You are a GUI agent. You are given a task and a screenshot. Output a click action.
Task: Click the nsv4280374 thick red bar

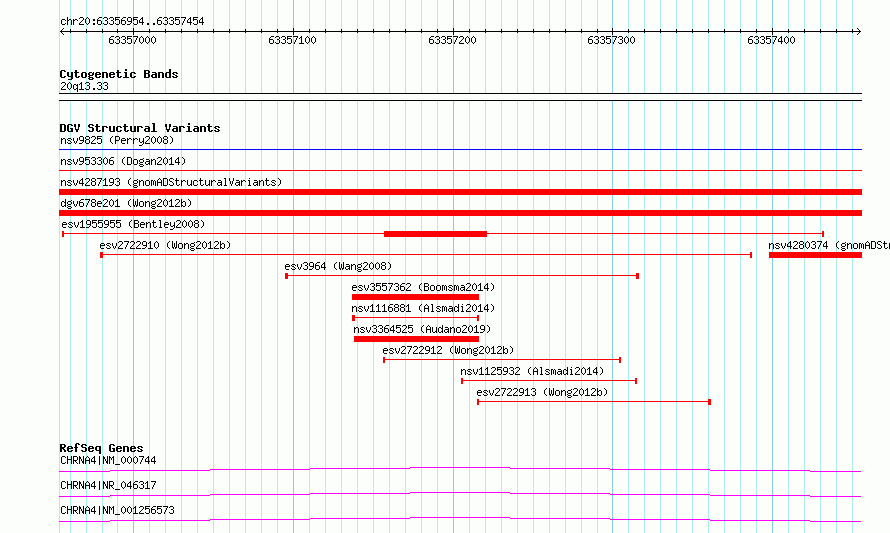(x=816, y=255)
